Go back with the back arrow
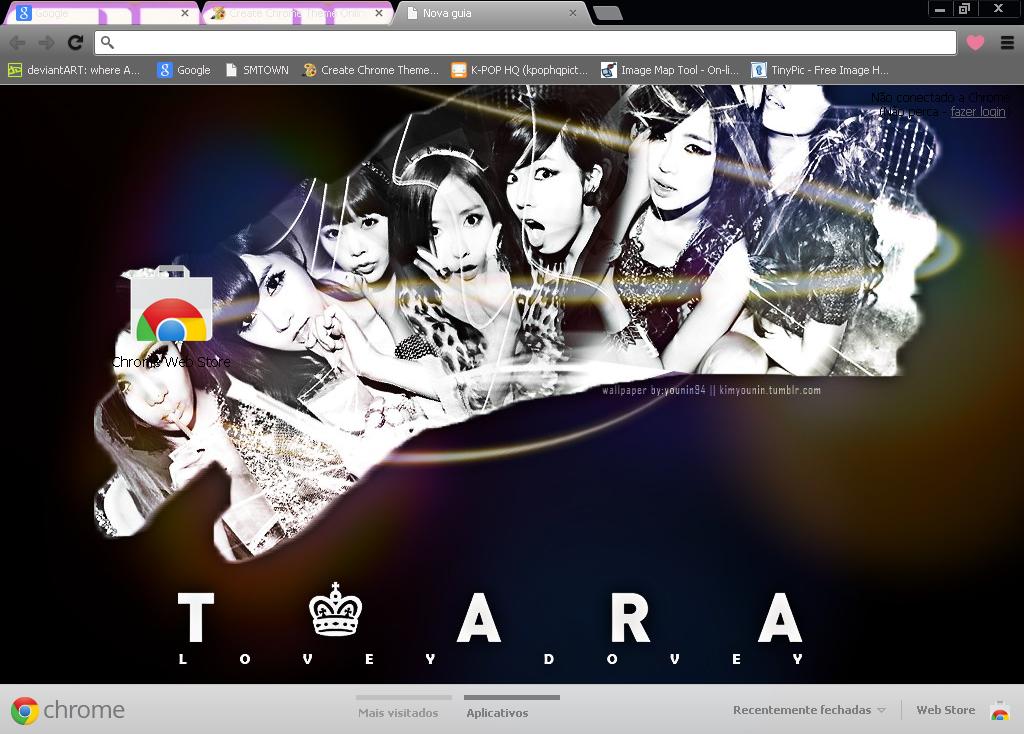1024x734 pixels. pyautogui.click(x=18, y=43)
